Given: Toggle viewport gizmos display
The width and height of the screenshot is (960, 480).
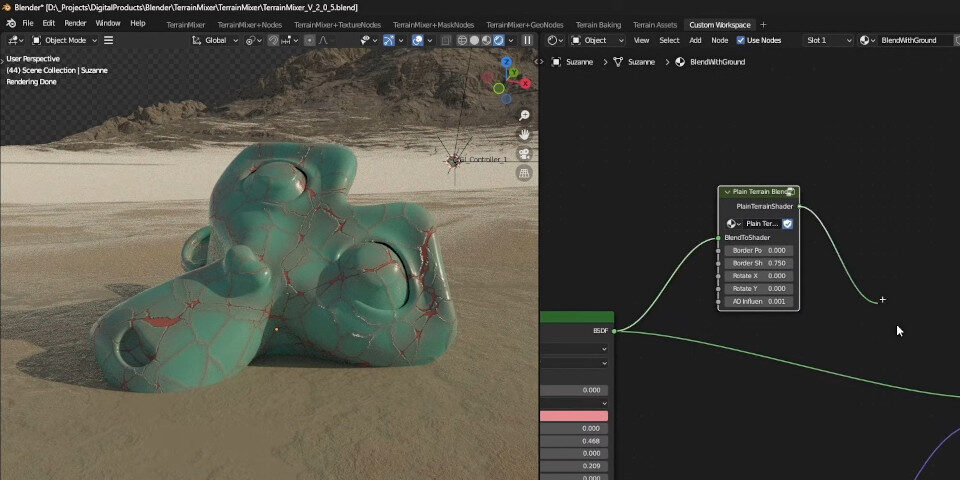Looking at the screenshot, I should click(389, 40).
